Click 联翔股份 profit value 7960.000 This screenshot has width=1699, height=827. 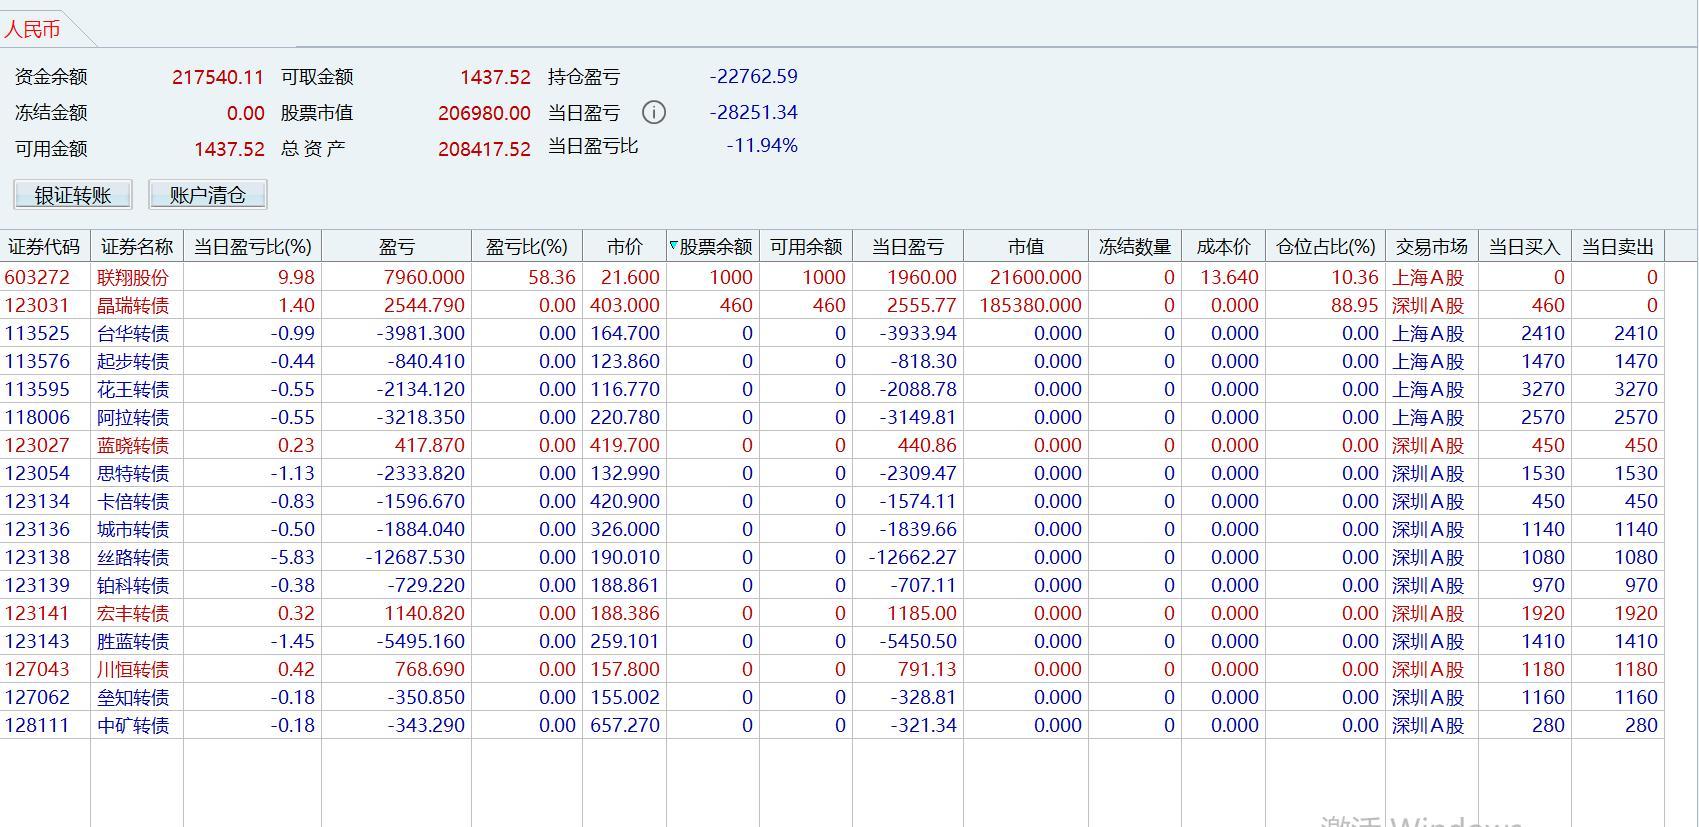pyautogui.click(x=425, y=277)
